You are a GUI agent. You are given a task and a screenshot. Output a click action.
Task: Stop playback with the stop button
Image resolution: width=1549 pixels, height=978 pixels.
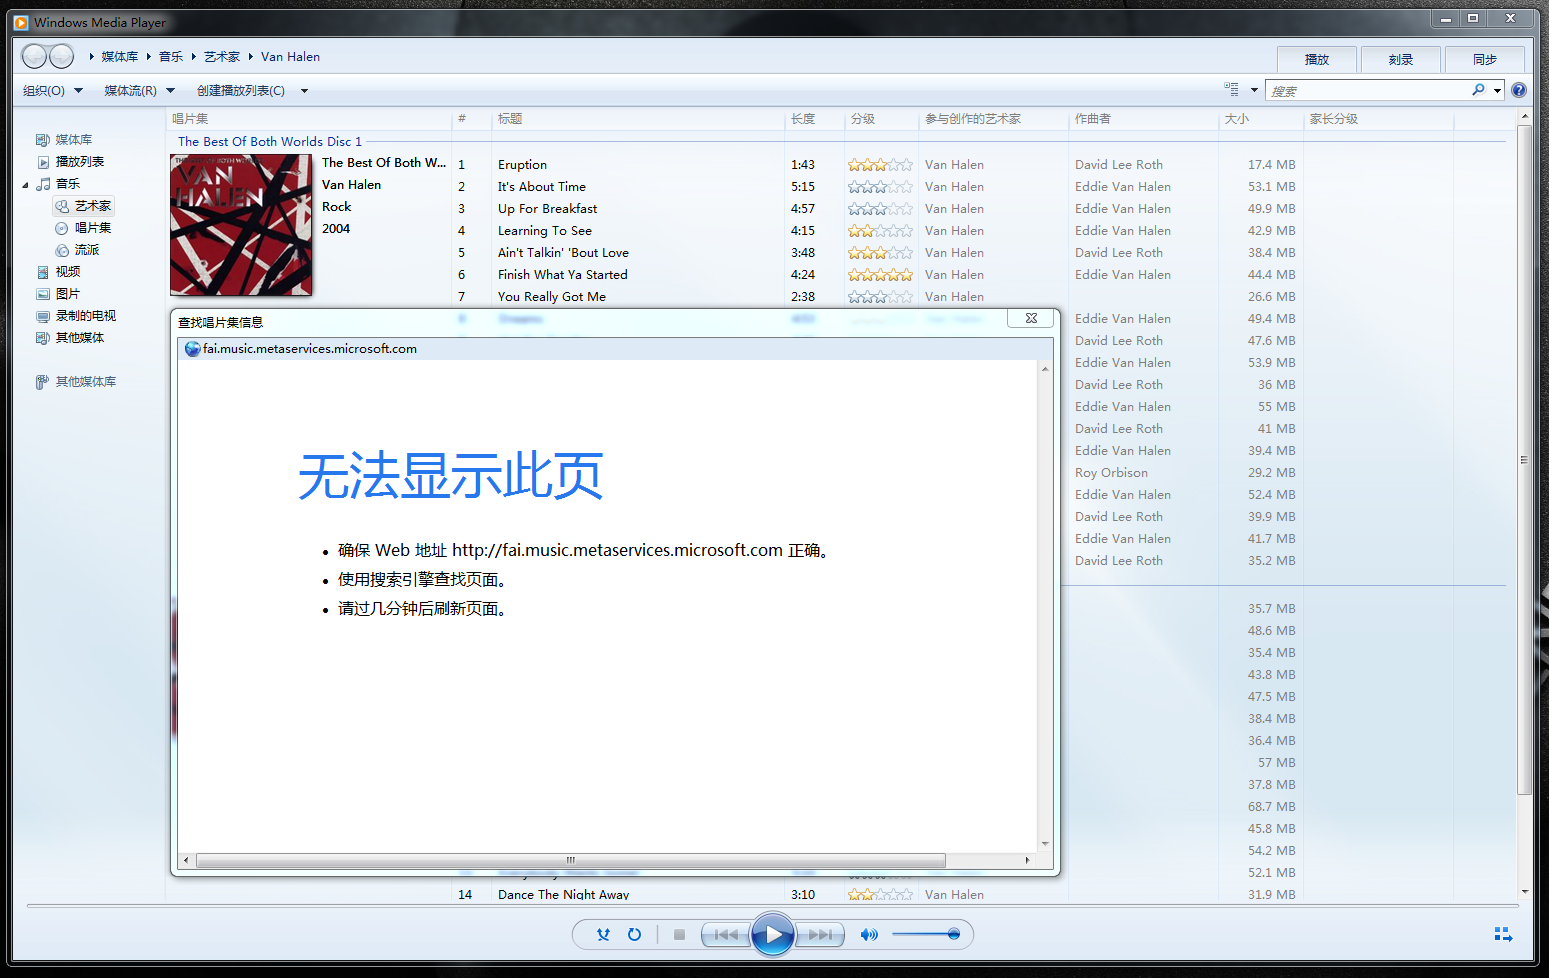click(679, 934)
